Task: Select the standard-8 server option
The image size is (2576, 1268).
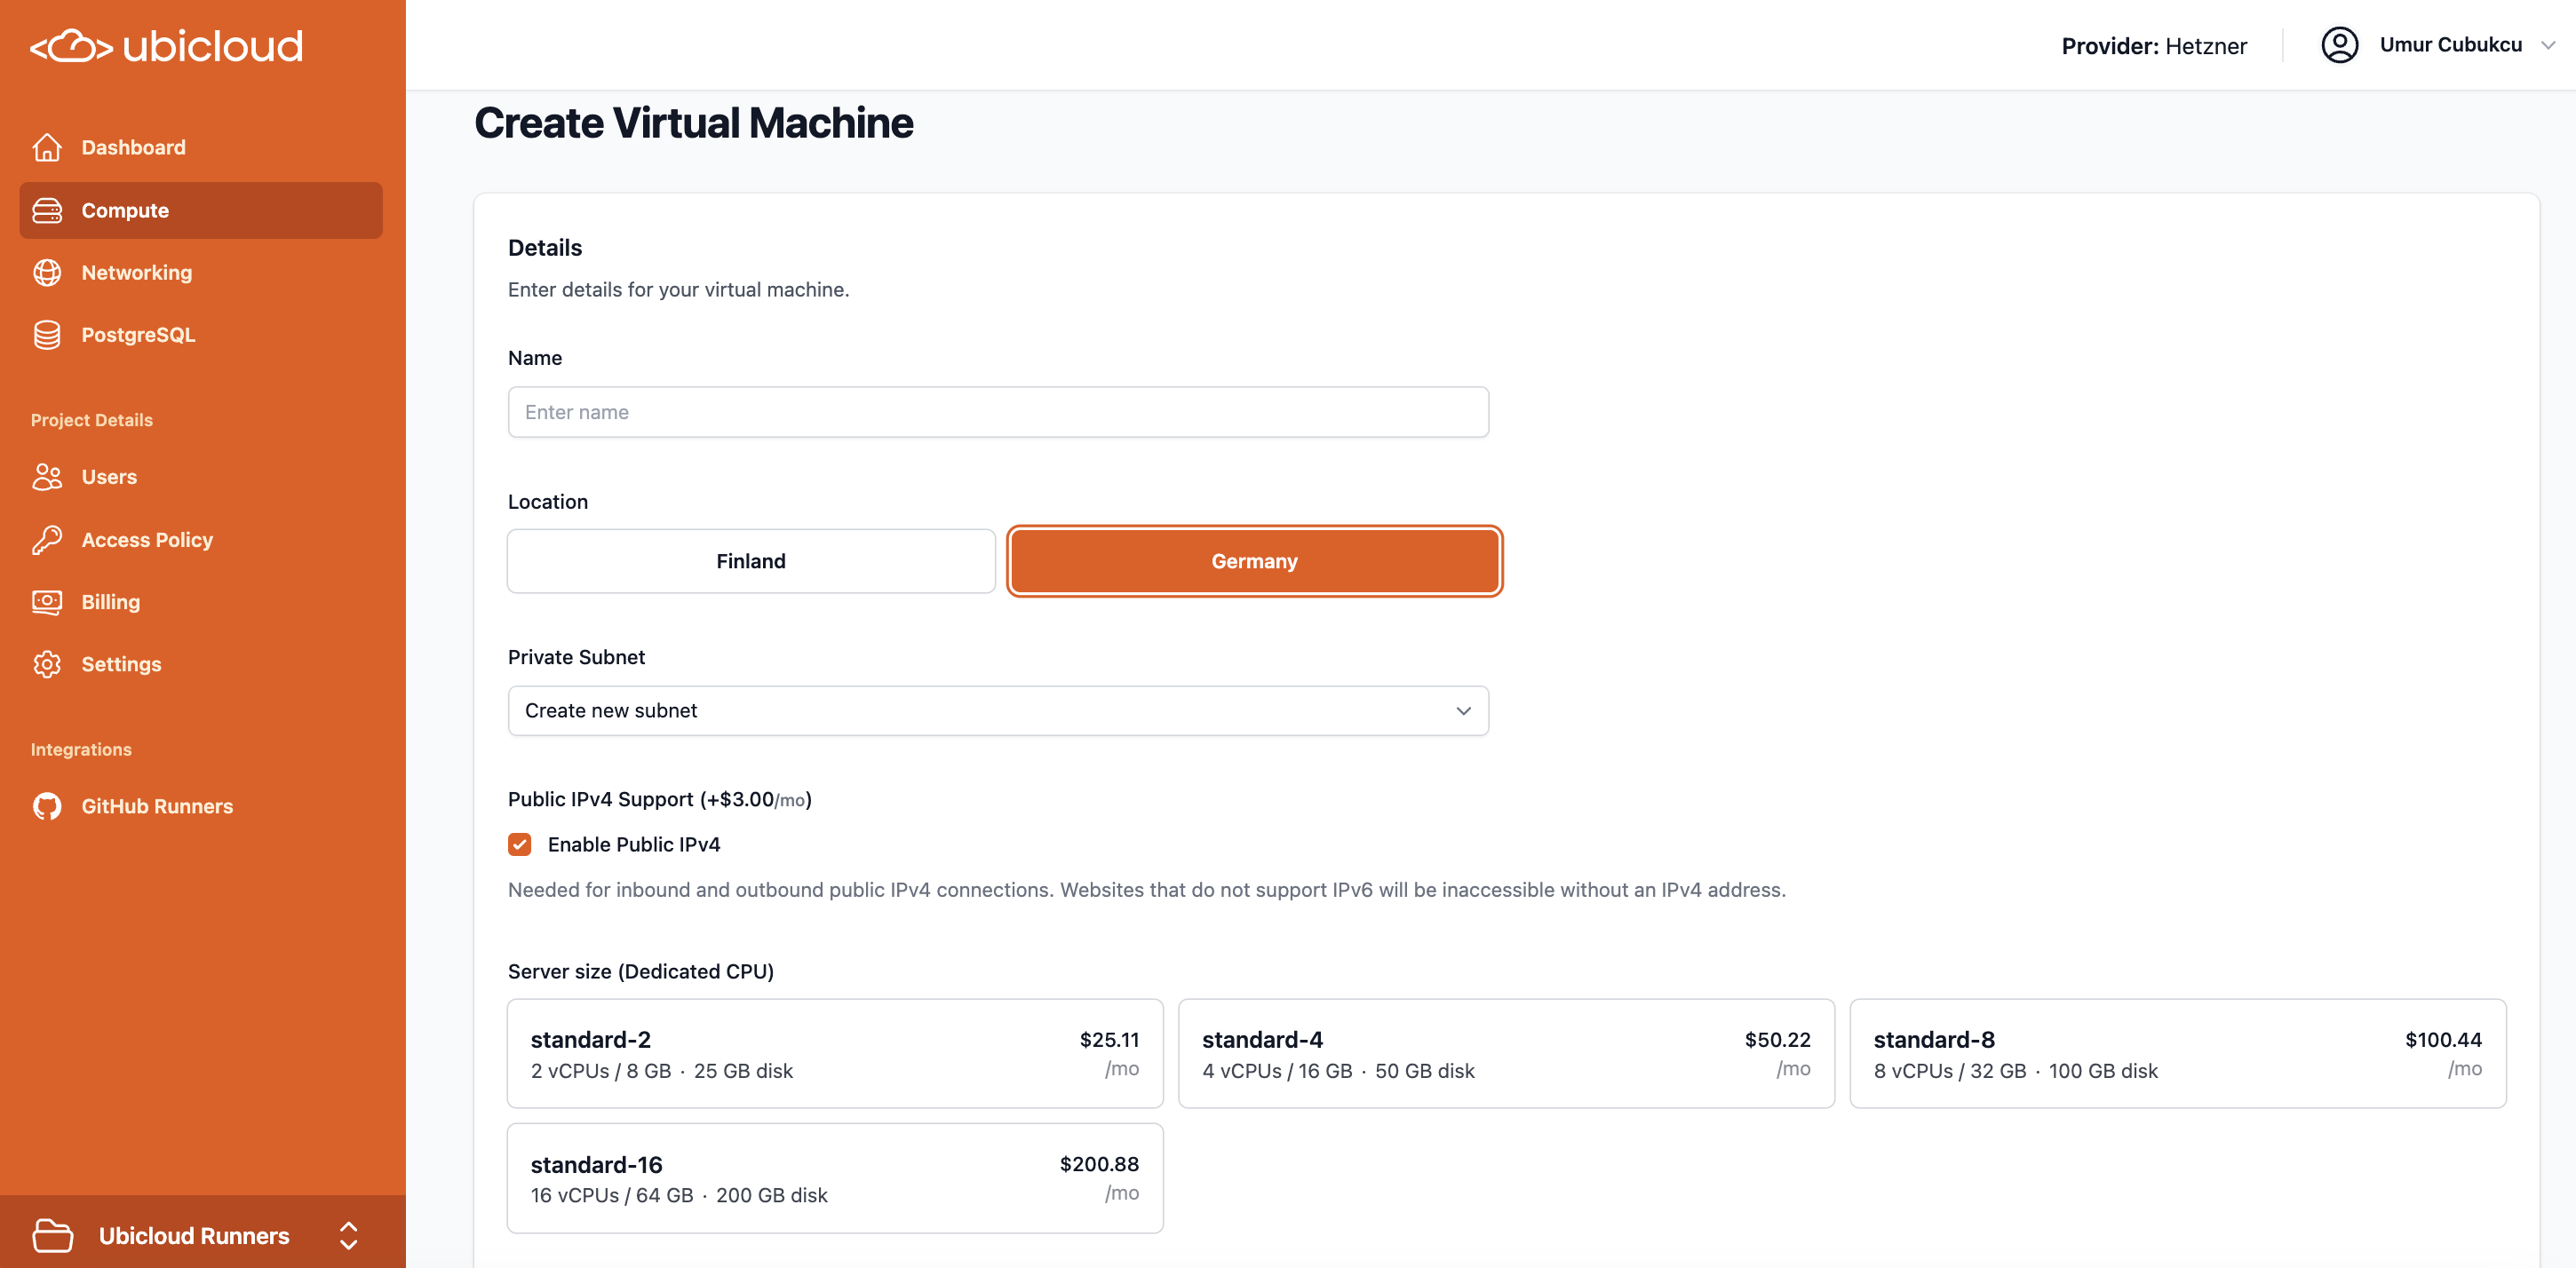Action: [2176, 1053]
